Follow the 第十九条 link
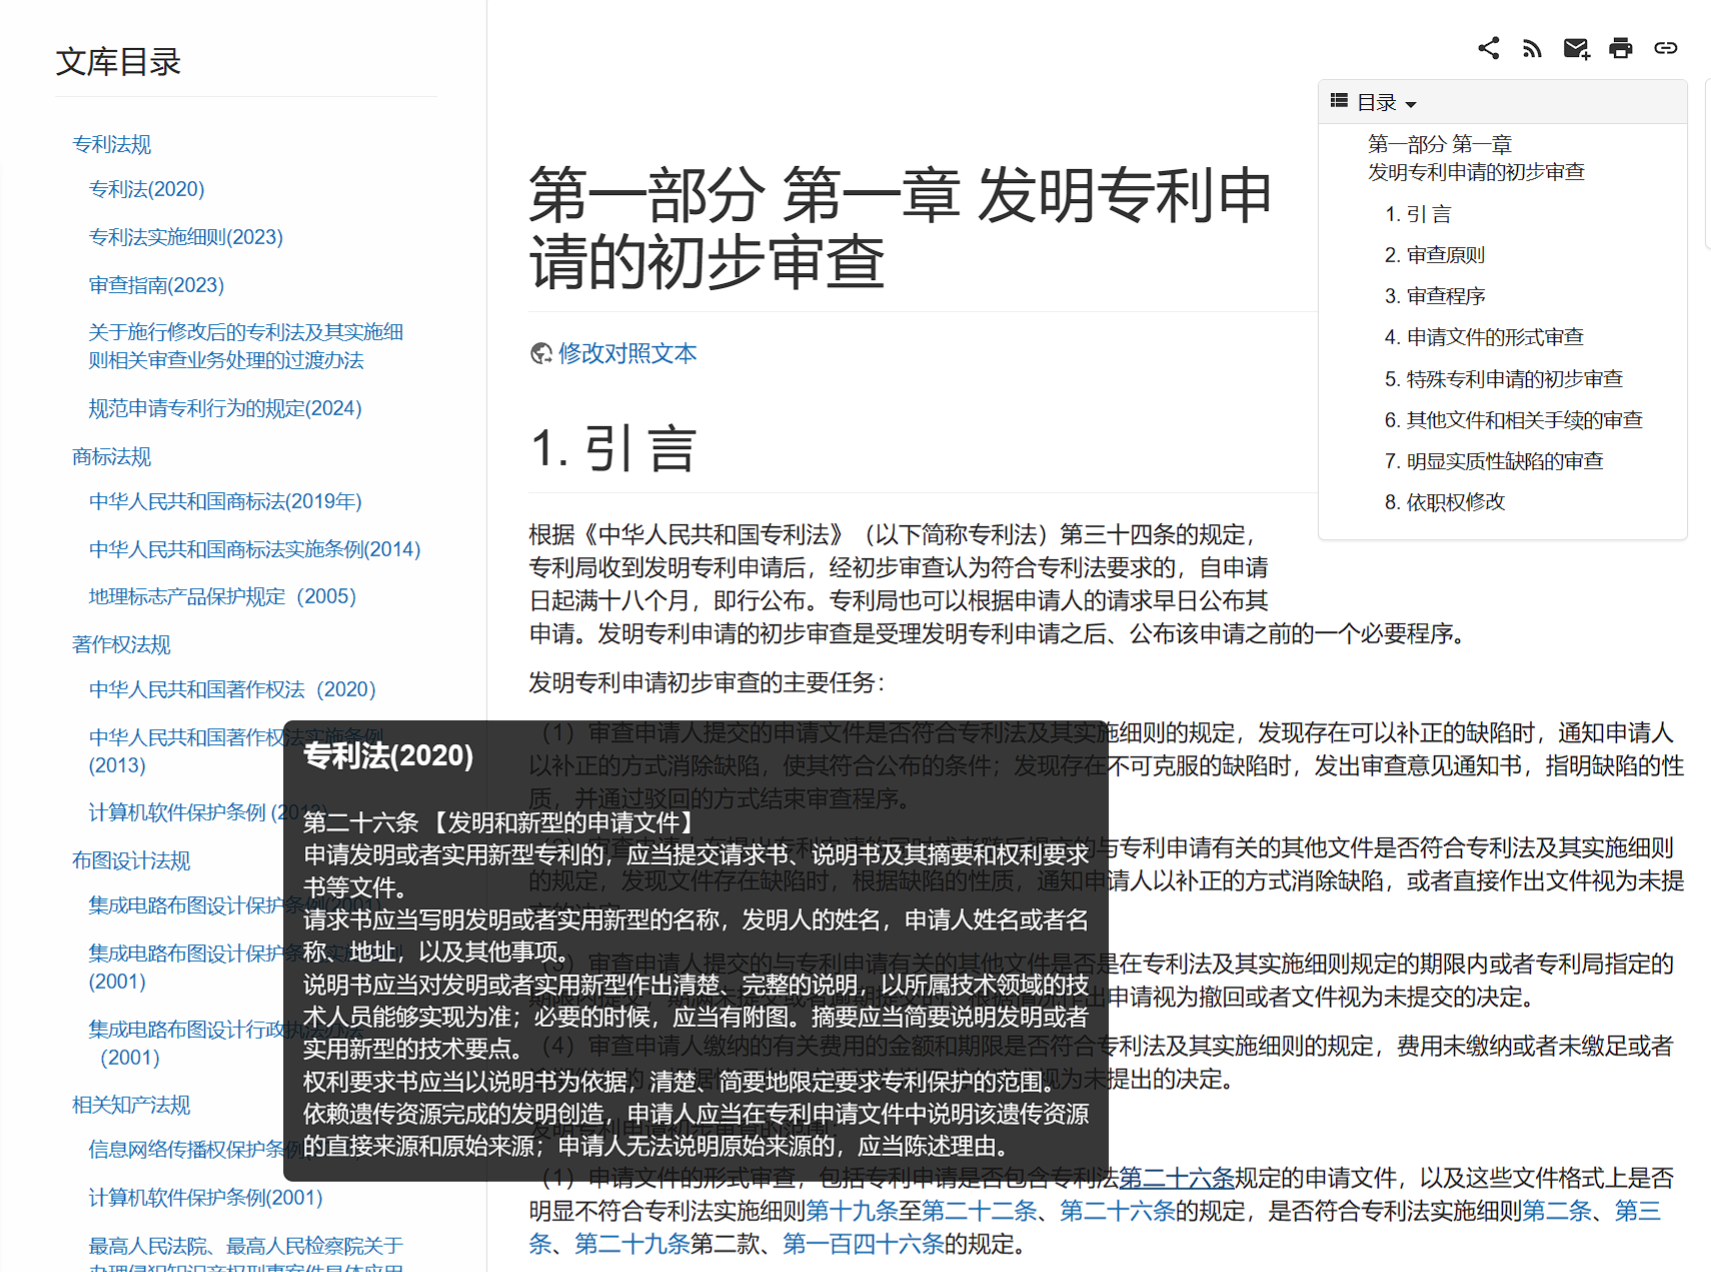Viewport: 1711px width, 1272px height. tap(851, 1211)
